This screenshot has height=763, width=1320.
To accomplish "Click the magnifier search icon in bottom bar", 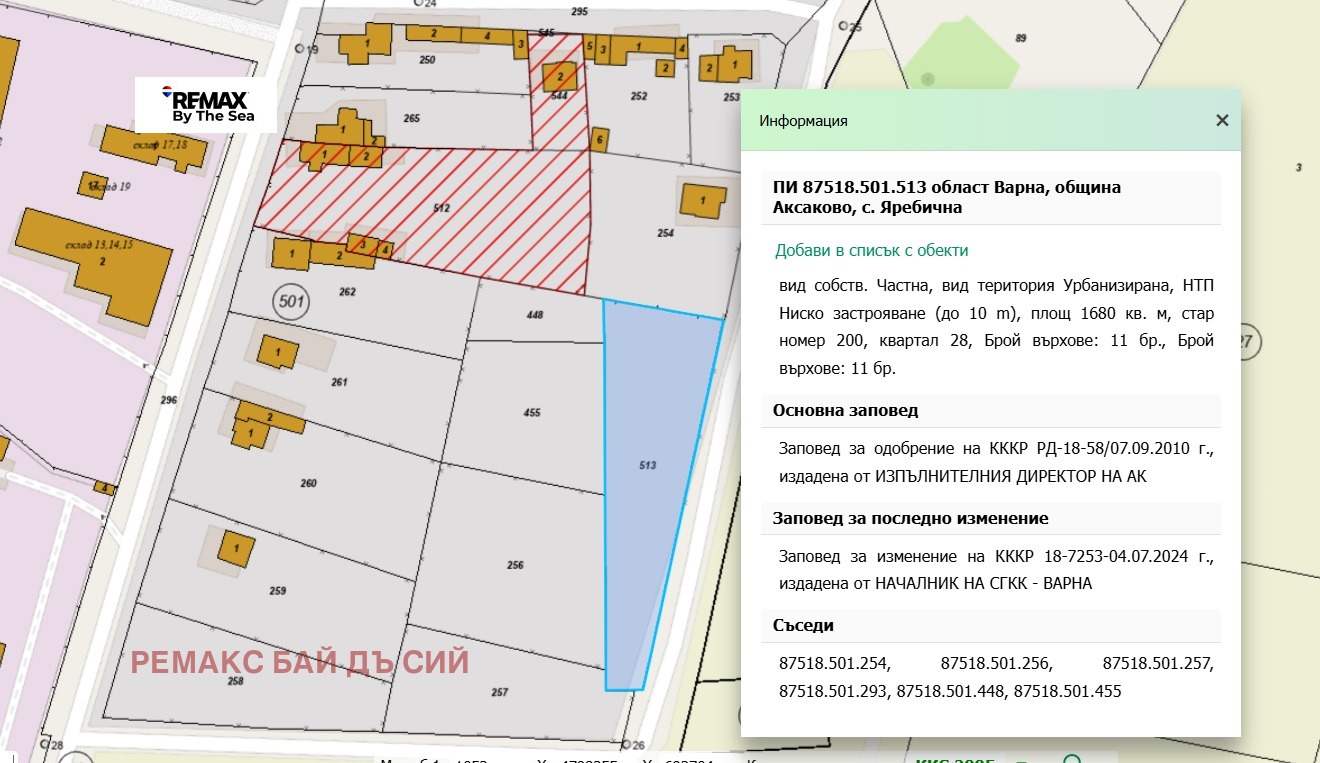I will point(1072,760).
